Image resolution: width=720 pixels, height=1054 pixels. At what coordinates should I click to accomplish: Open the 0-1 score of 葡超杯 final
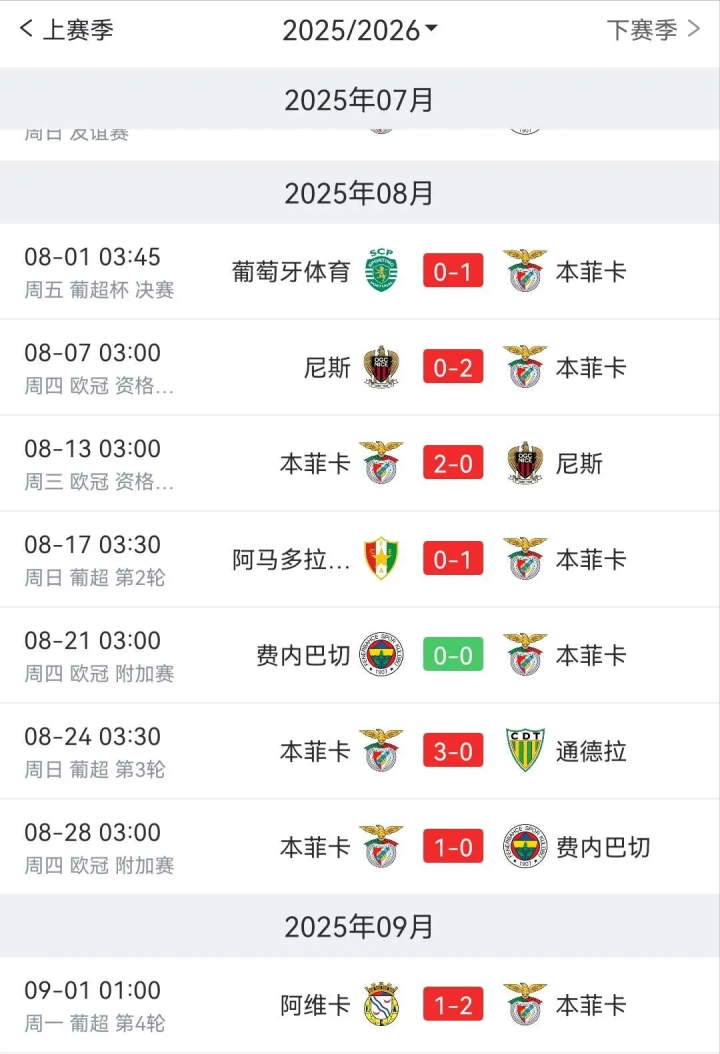[453, 271]
